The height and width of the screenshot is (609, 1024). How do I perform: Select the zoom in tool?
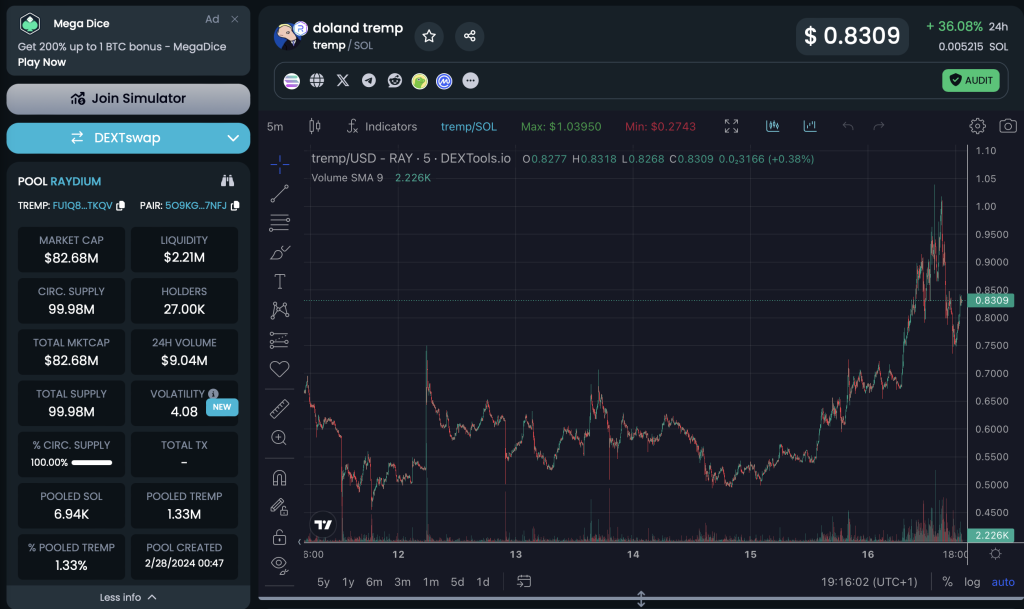tap(280, 437)
